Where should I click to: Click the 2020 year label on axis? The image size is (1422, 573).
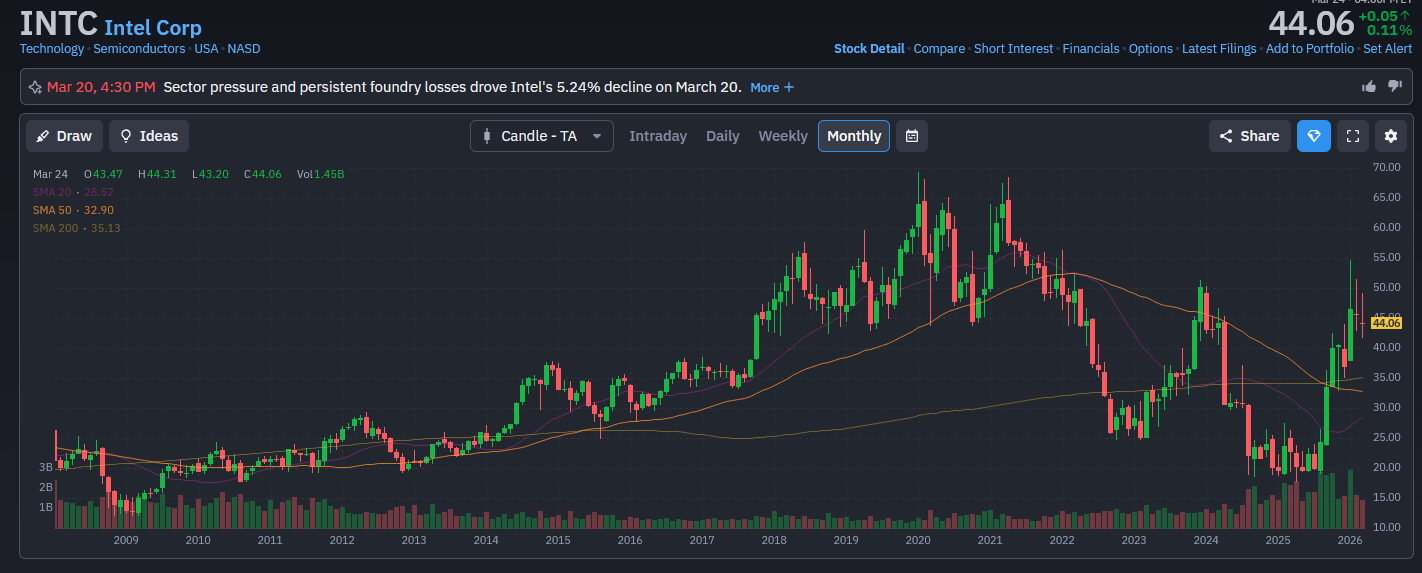pyautogui.click(x=918, y=540)
